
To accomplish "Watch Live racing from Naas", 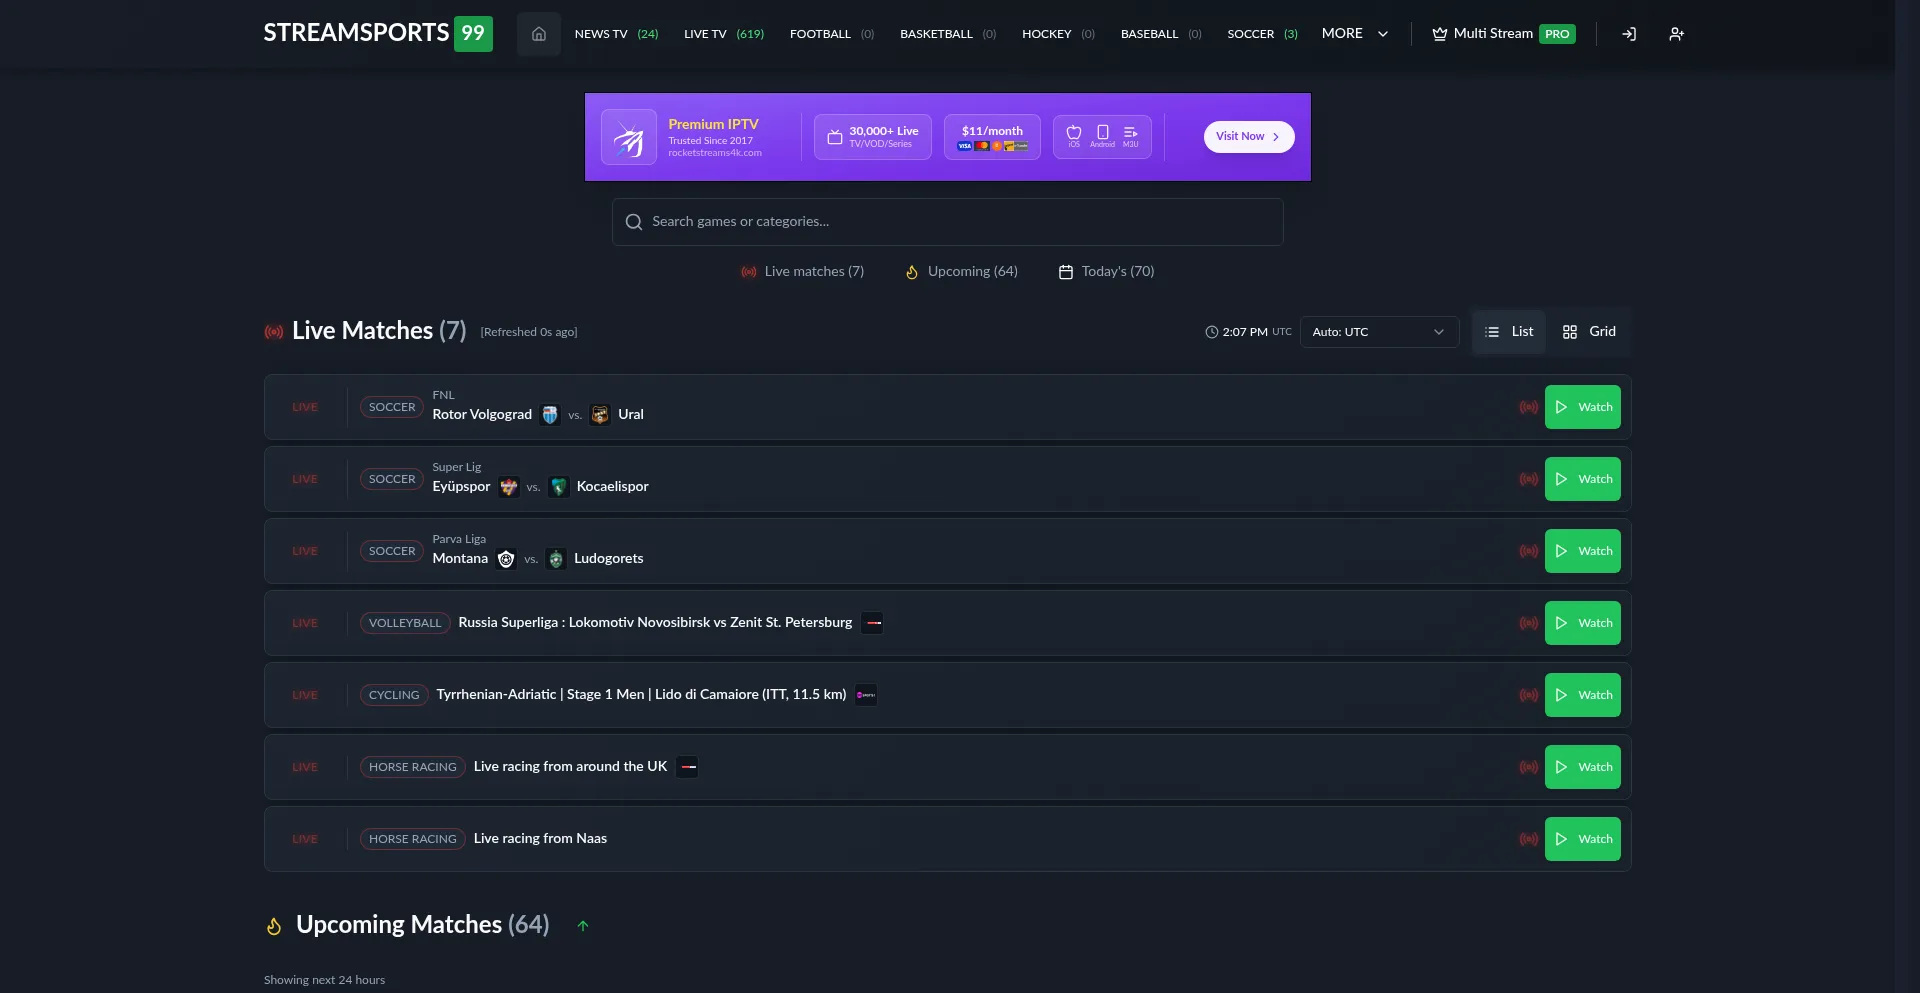I will (1583, 839).
